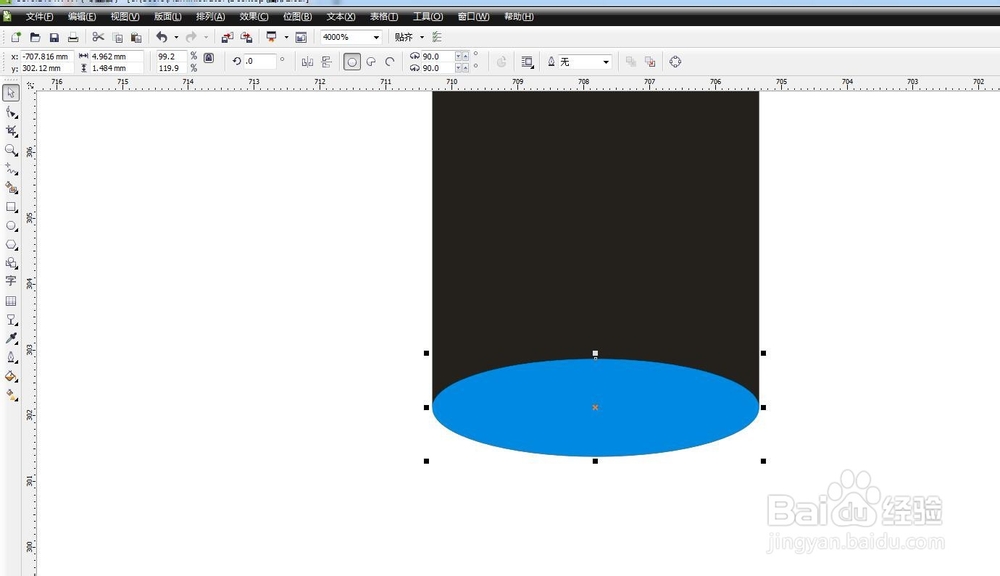Open the Outline pen tool
The width and height of the screenshot is (1000, 576).
(11, 357)
